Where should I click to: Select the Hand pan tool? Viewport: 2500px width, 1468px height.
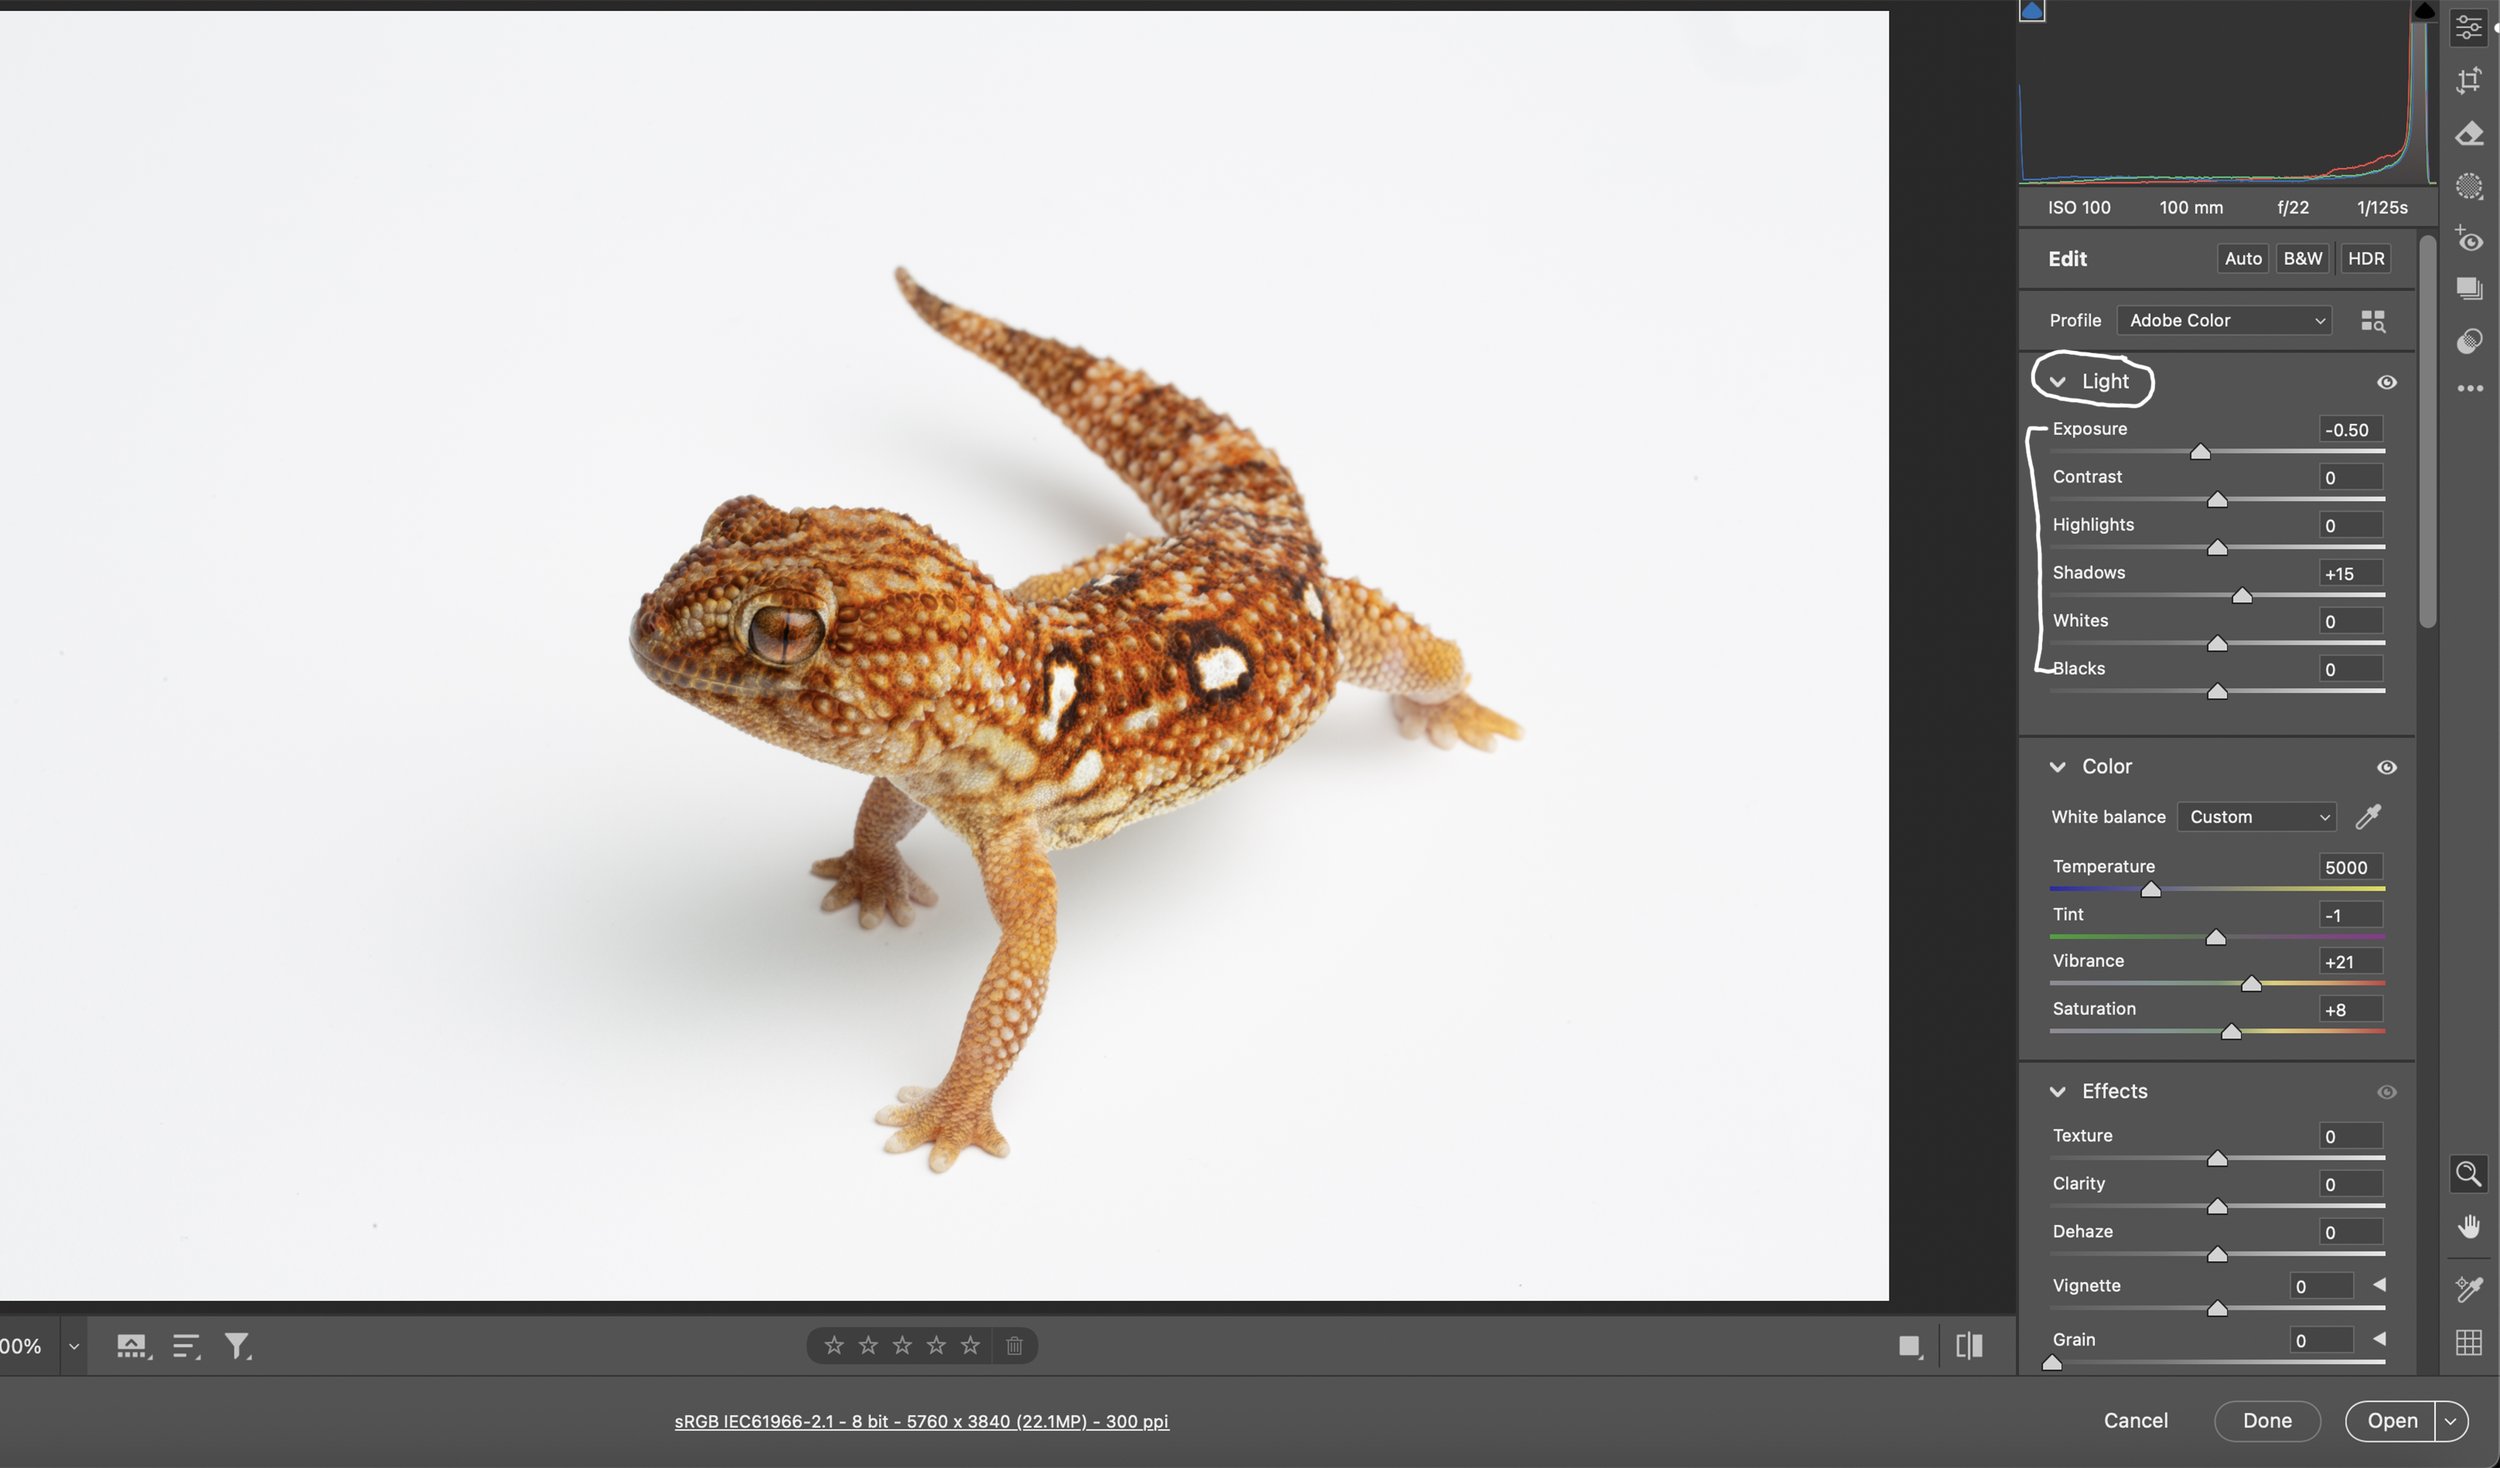click(2468, 1227)
